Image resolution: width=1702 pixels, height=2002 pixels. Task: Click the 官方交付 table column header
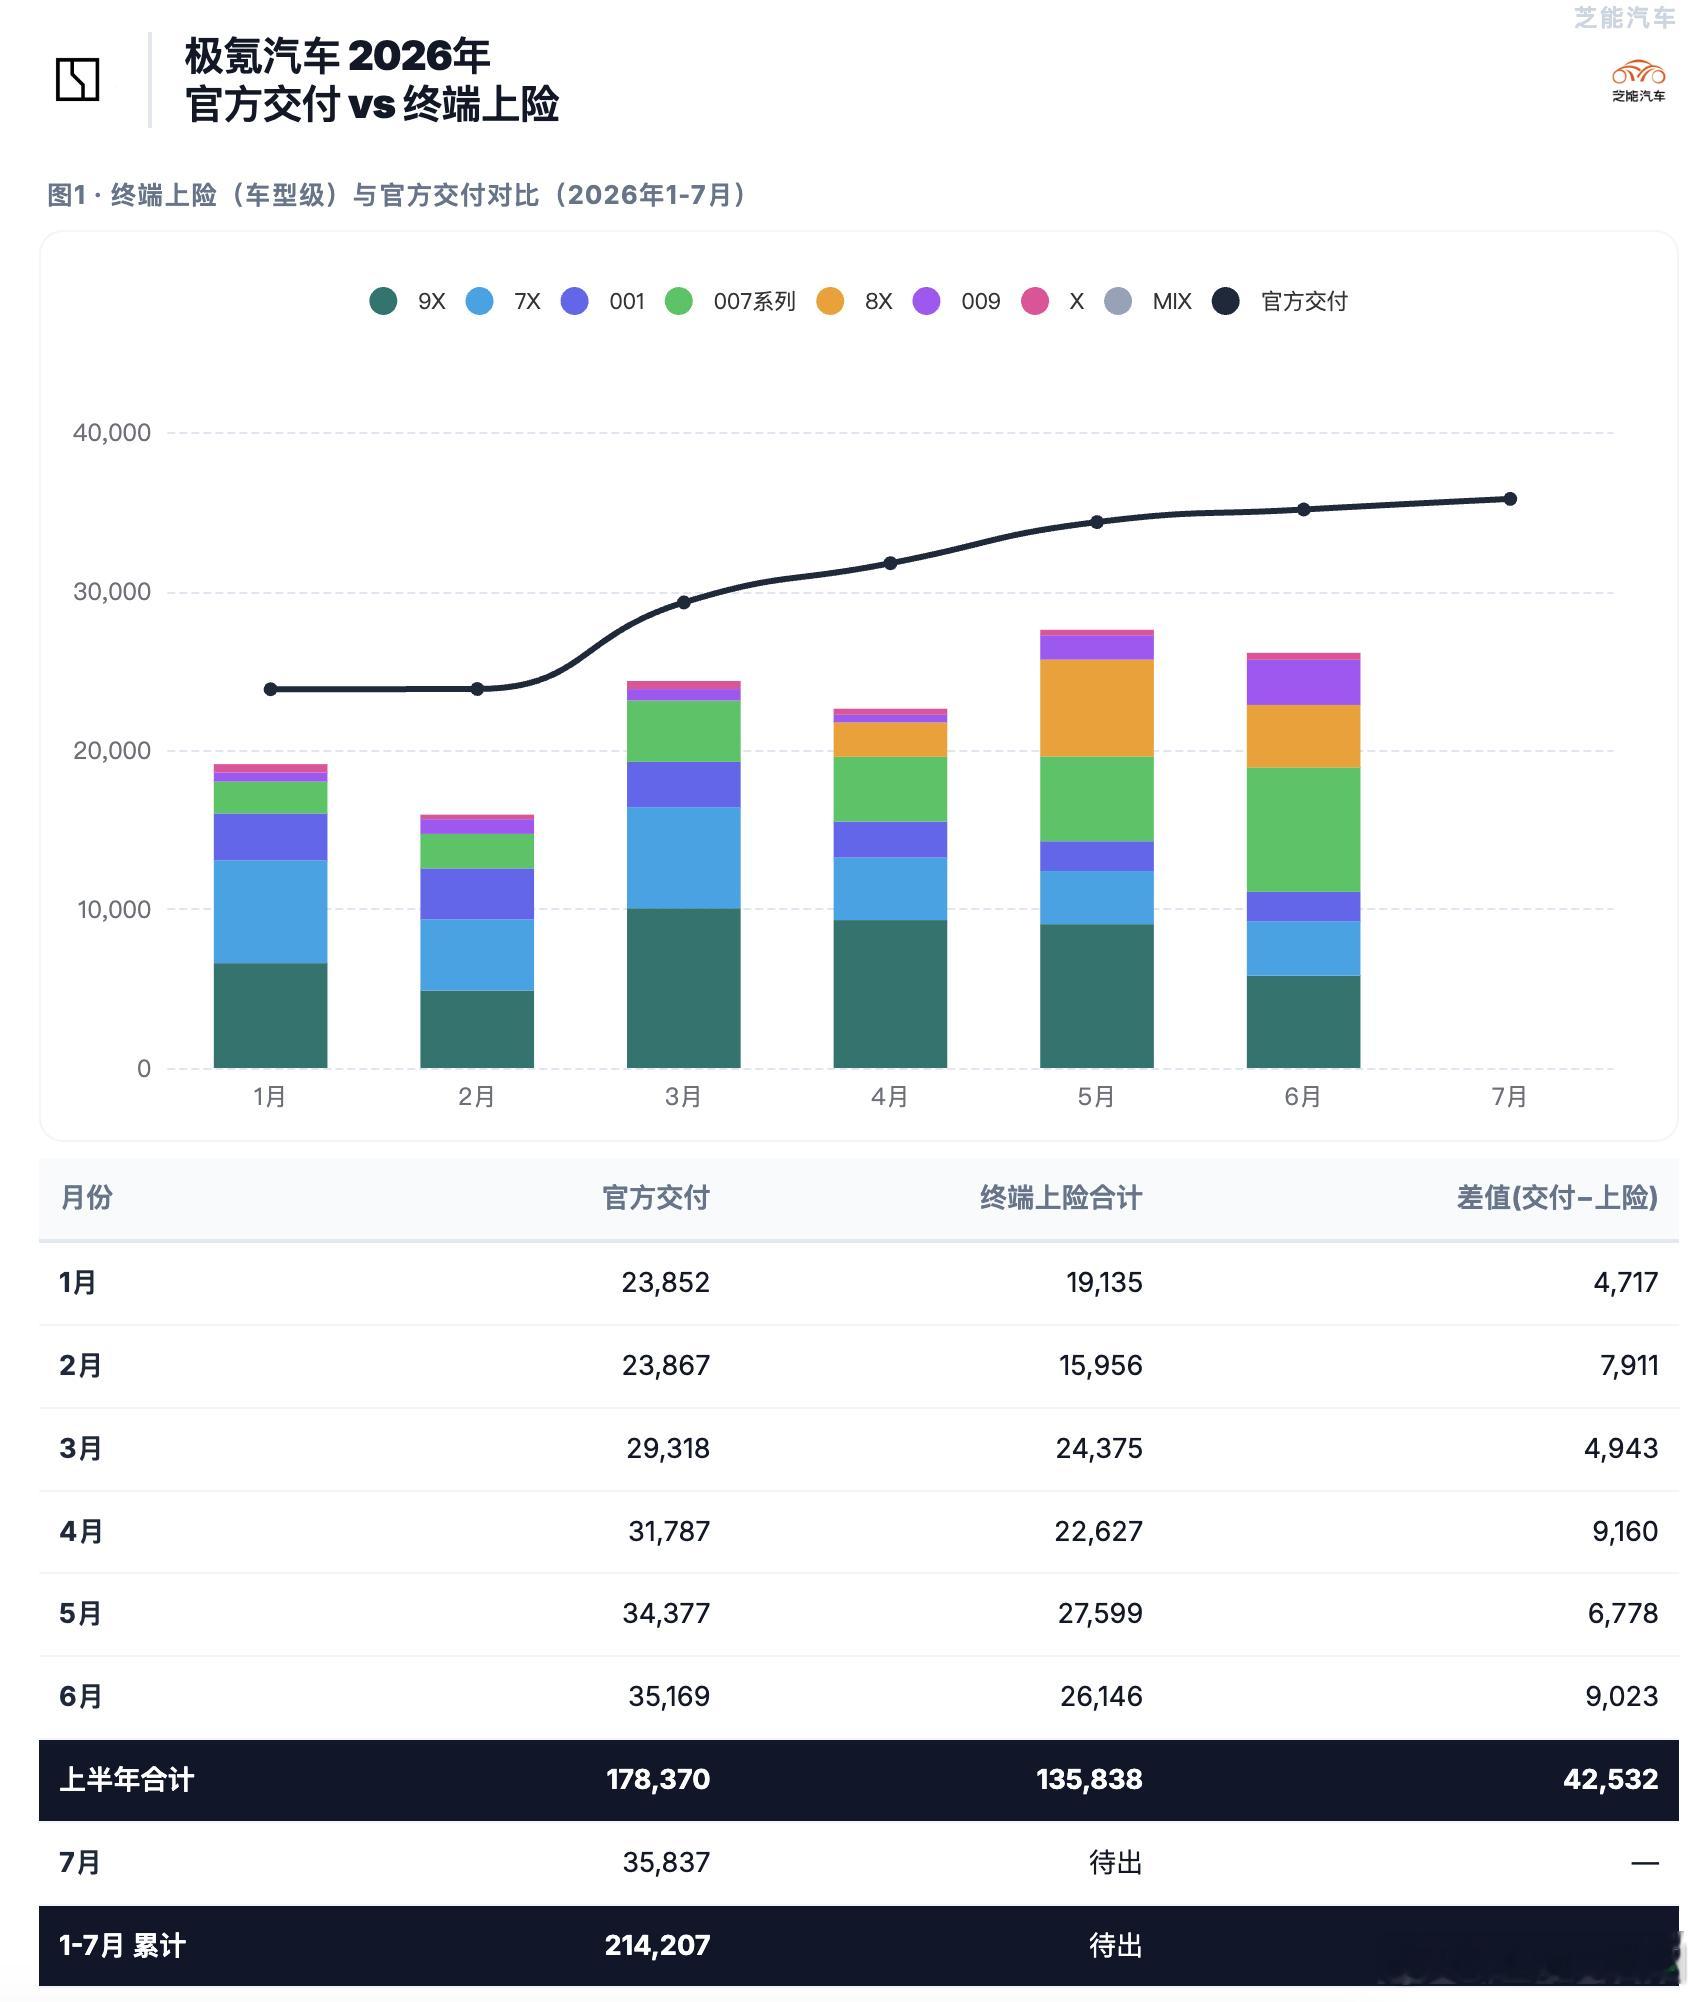tap(656, 1197)
